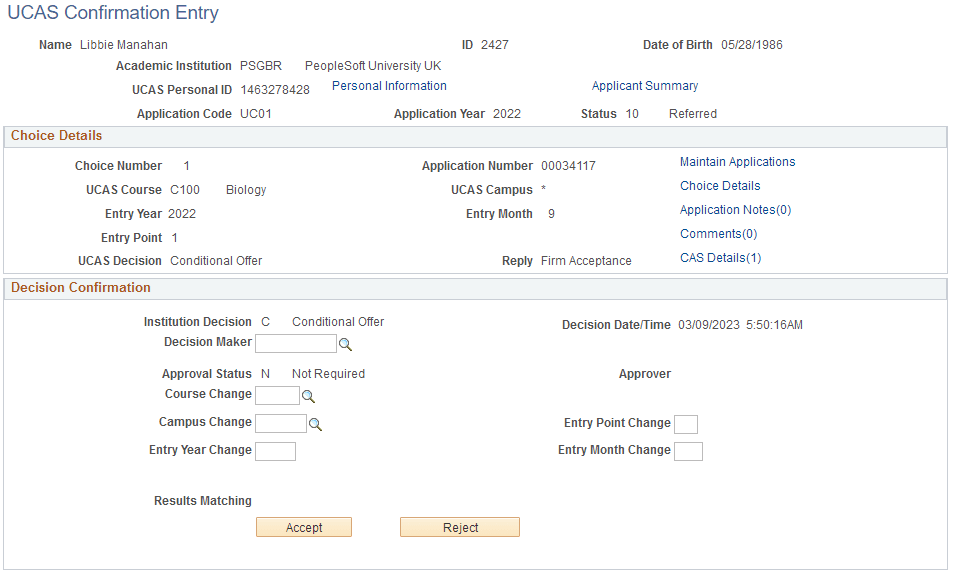
Task: Click the Course Change lookup icon
Action: (x=308, y=396)
